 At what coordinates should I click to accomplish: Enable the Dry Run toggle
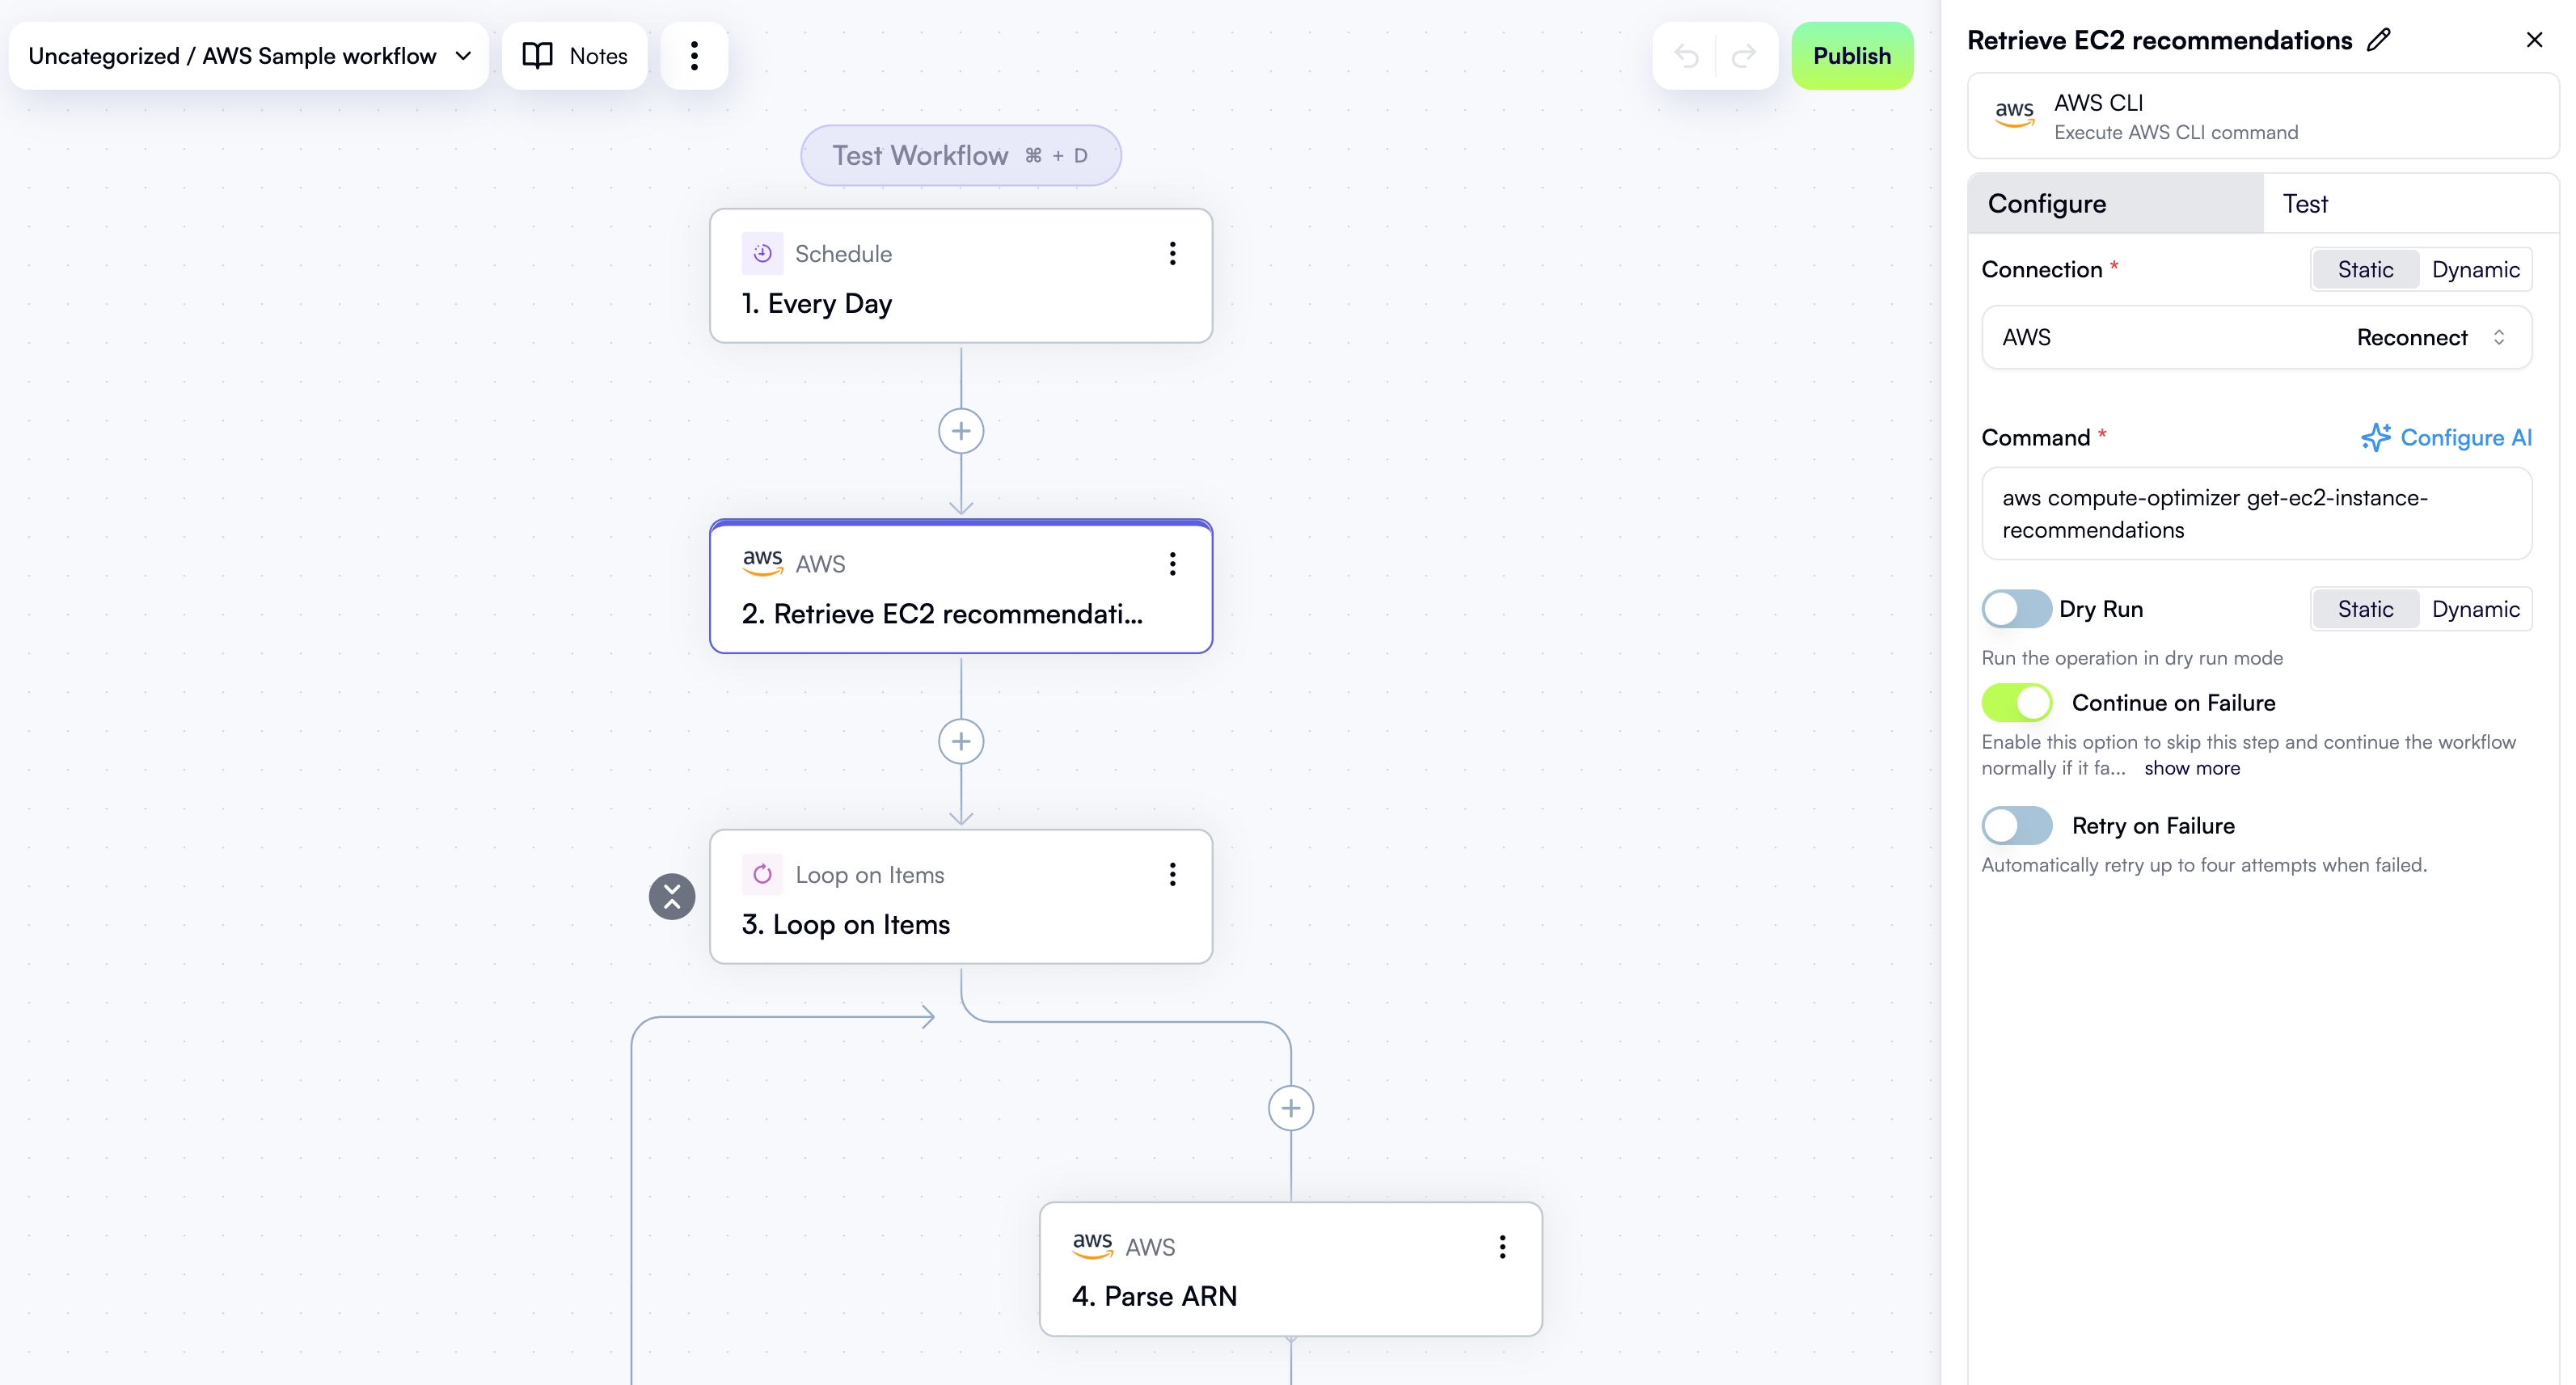(x=2016, y=609)
